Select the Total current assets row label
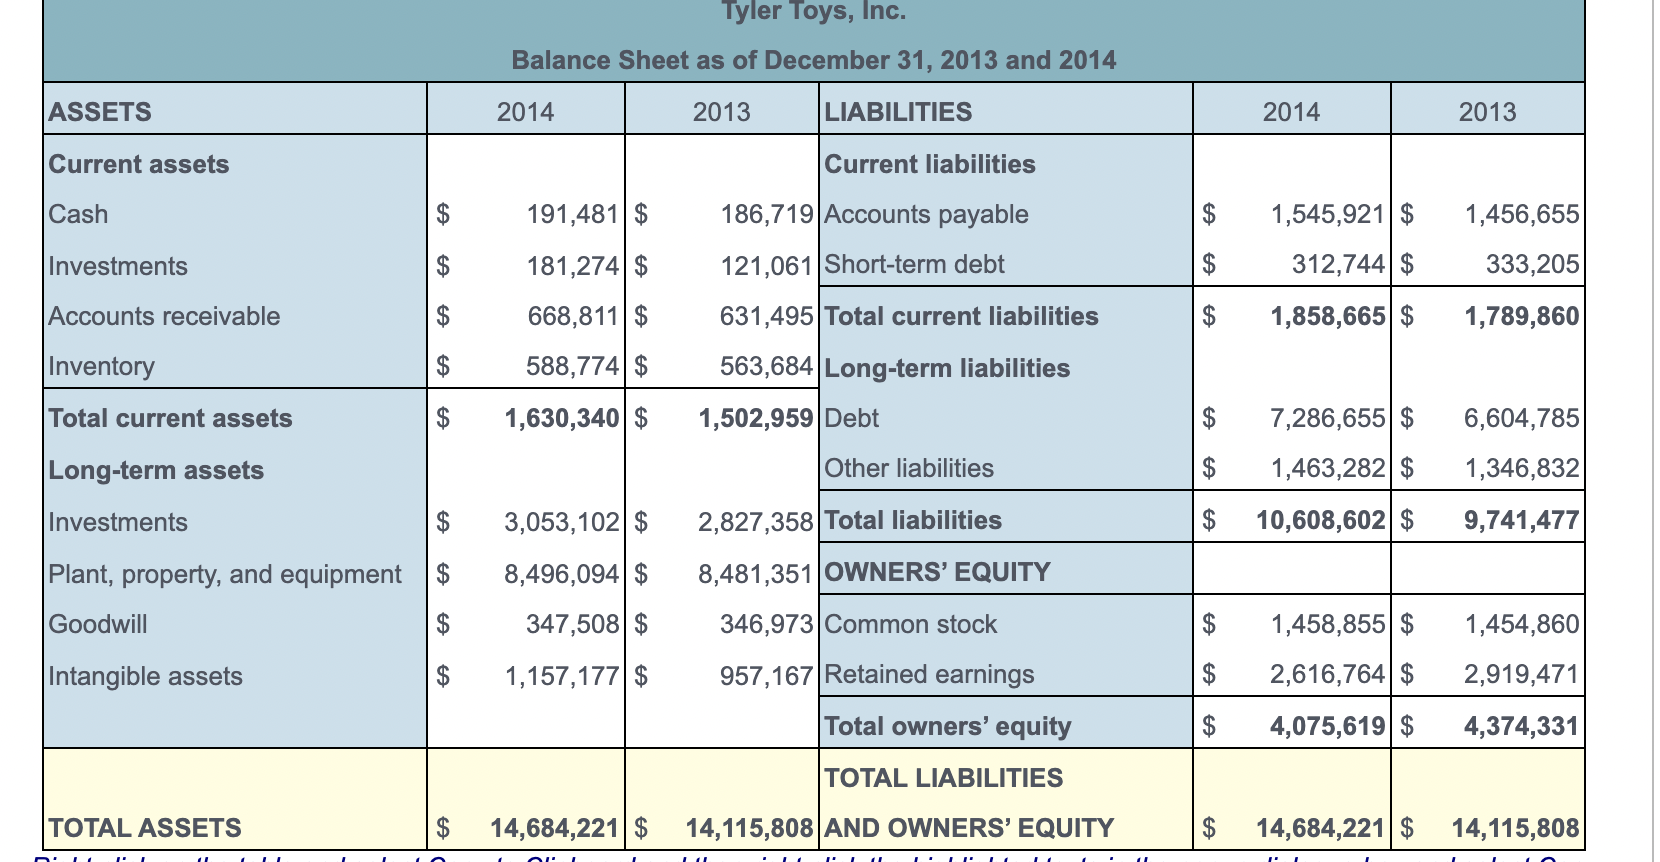 point(171,419)
